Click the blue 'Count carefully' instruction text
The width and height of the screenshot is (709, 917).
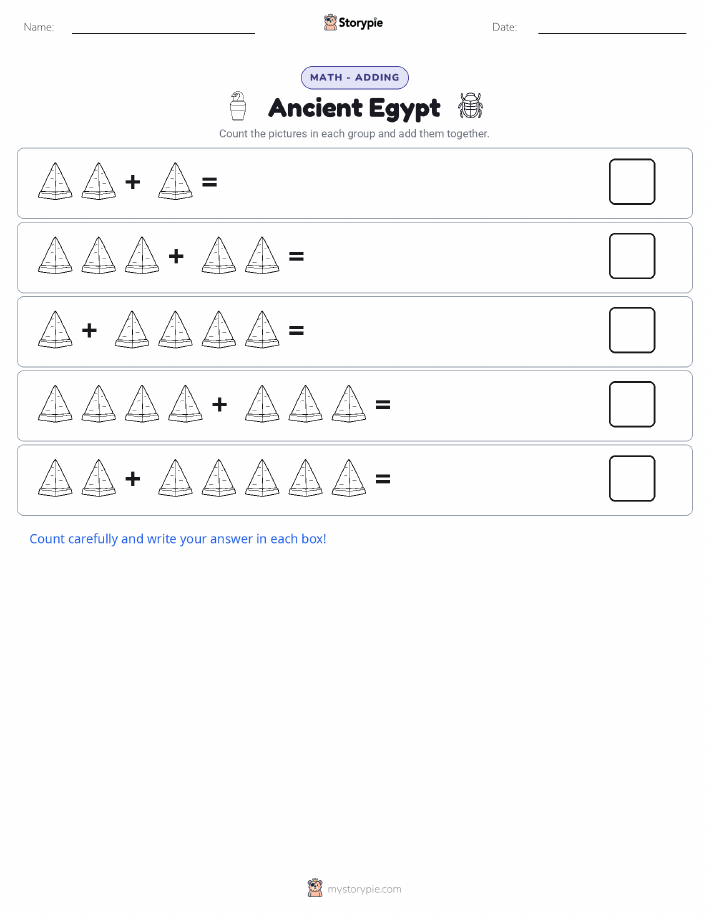coord(178,539)
